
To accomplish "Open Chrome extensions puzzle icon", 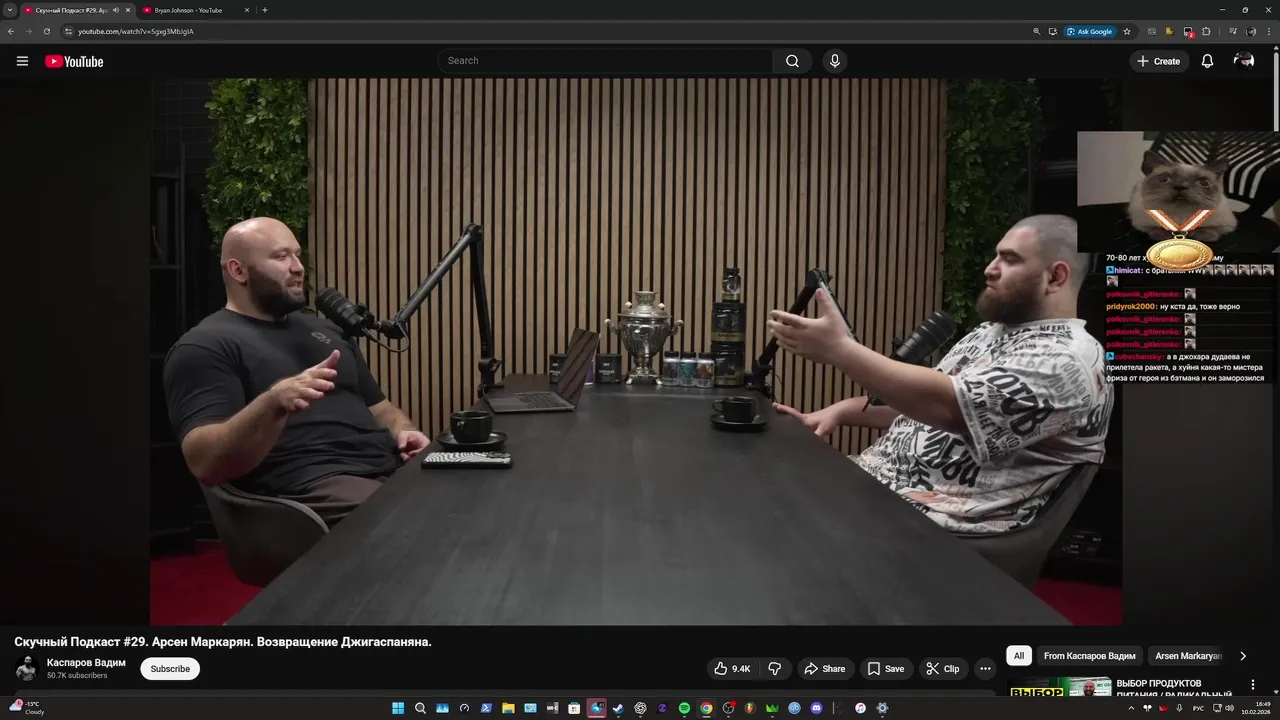I will point(1206,31).
